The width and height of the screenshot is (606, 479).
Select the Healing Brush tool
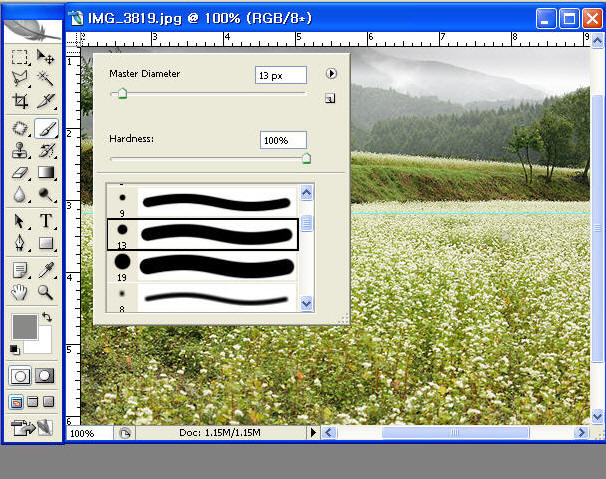pyautogui.click(x=19, y=128)
